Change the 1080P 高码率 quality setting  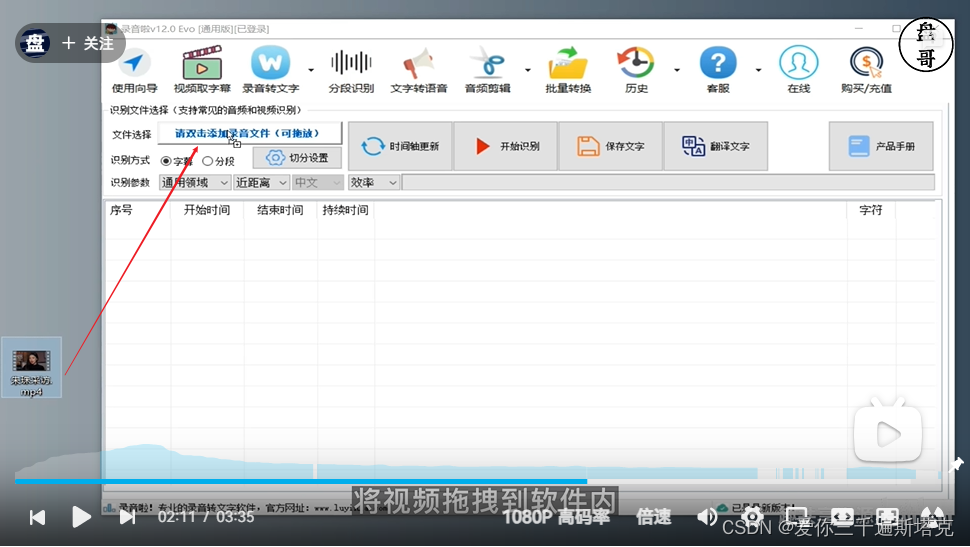pyautogui.click(x=557, y=517)
